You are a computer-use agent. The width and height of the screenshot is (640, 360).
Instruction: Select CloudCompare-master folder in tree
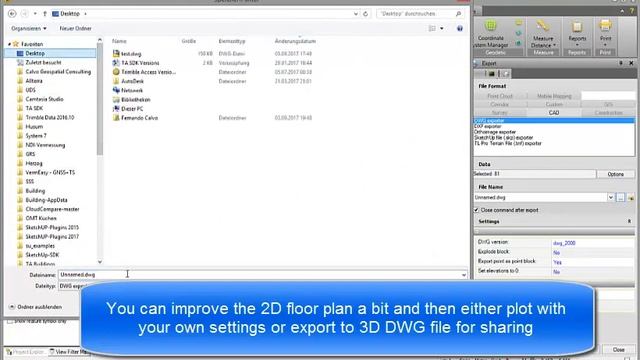(52, 209)
